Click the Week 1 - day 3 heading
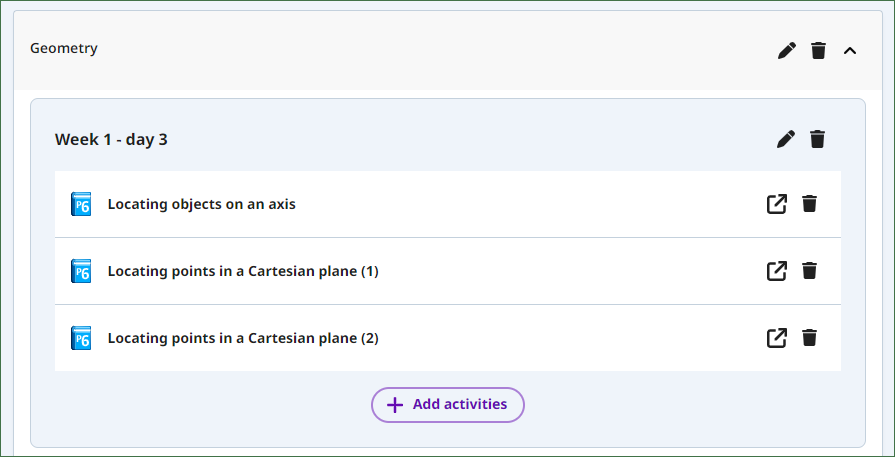The image size is (895, 457). (x=111, y=139)
